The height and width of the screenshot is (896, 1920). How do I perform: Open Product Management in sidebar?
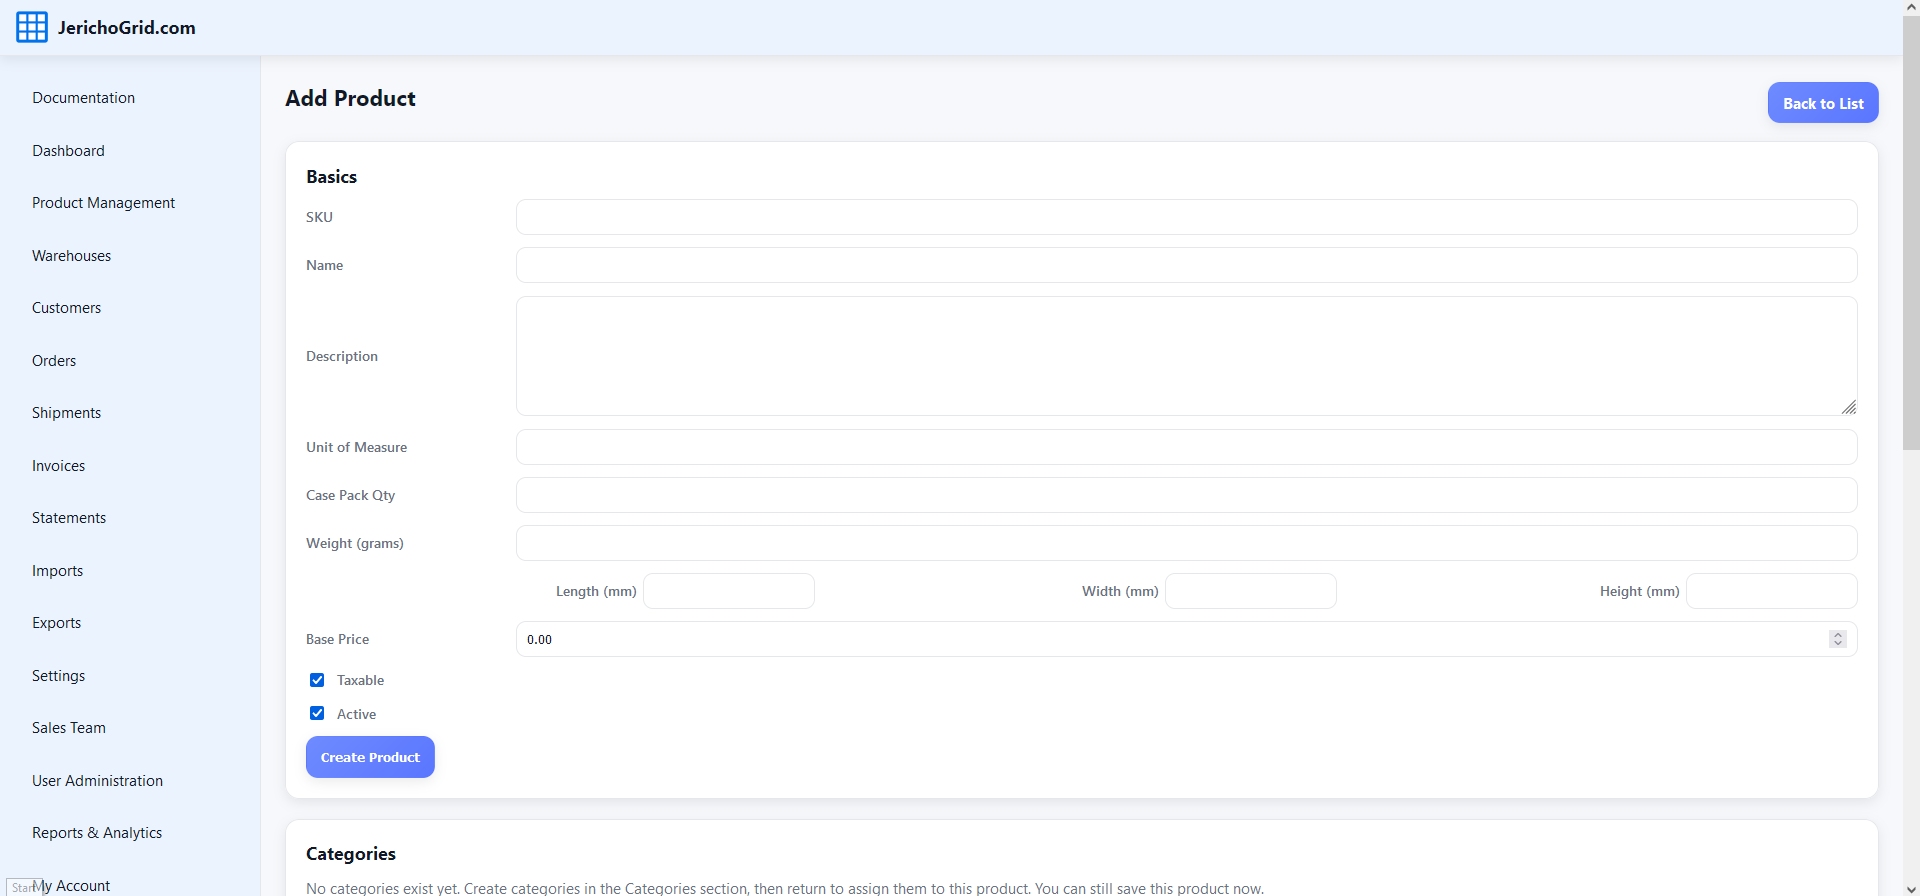[103, 203]
